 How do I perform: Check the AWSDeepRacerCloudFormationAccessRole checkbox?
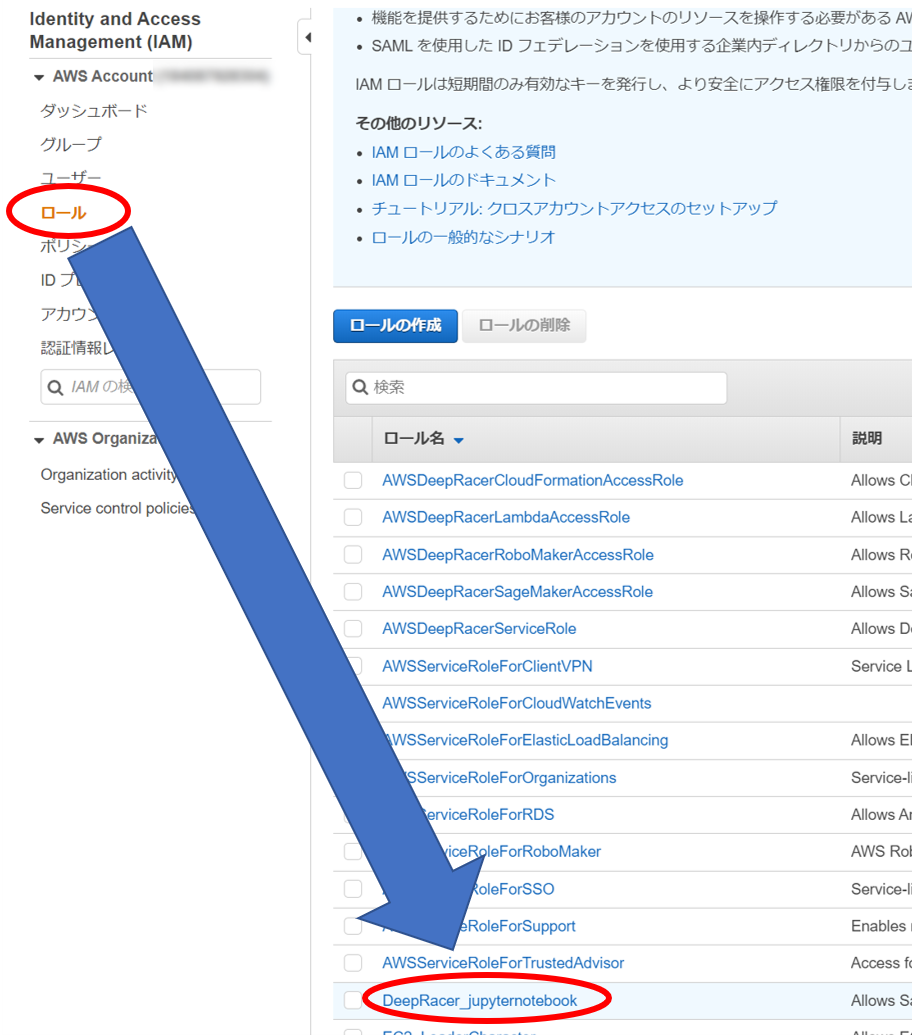353,480
